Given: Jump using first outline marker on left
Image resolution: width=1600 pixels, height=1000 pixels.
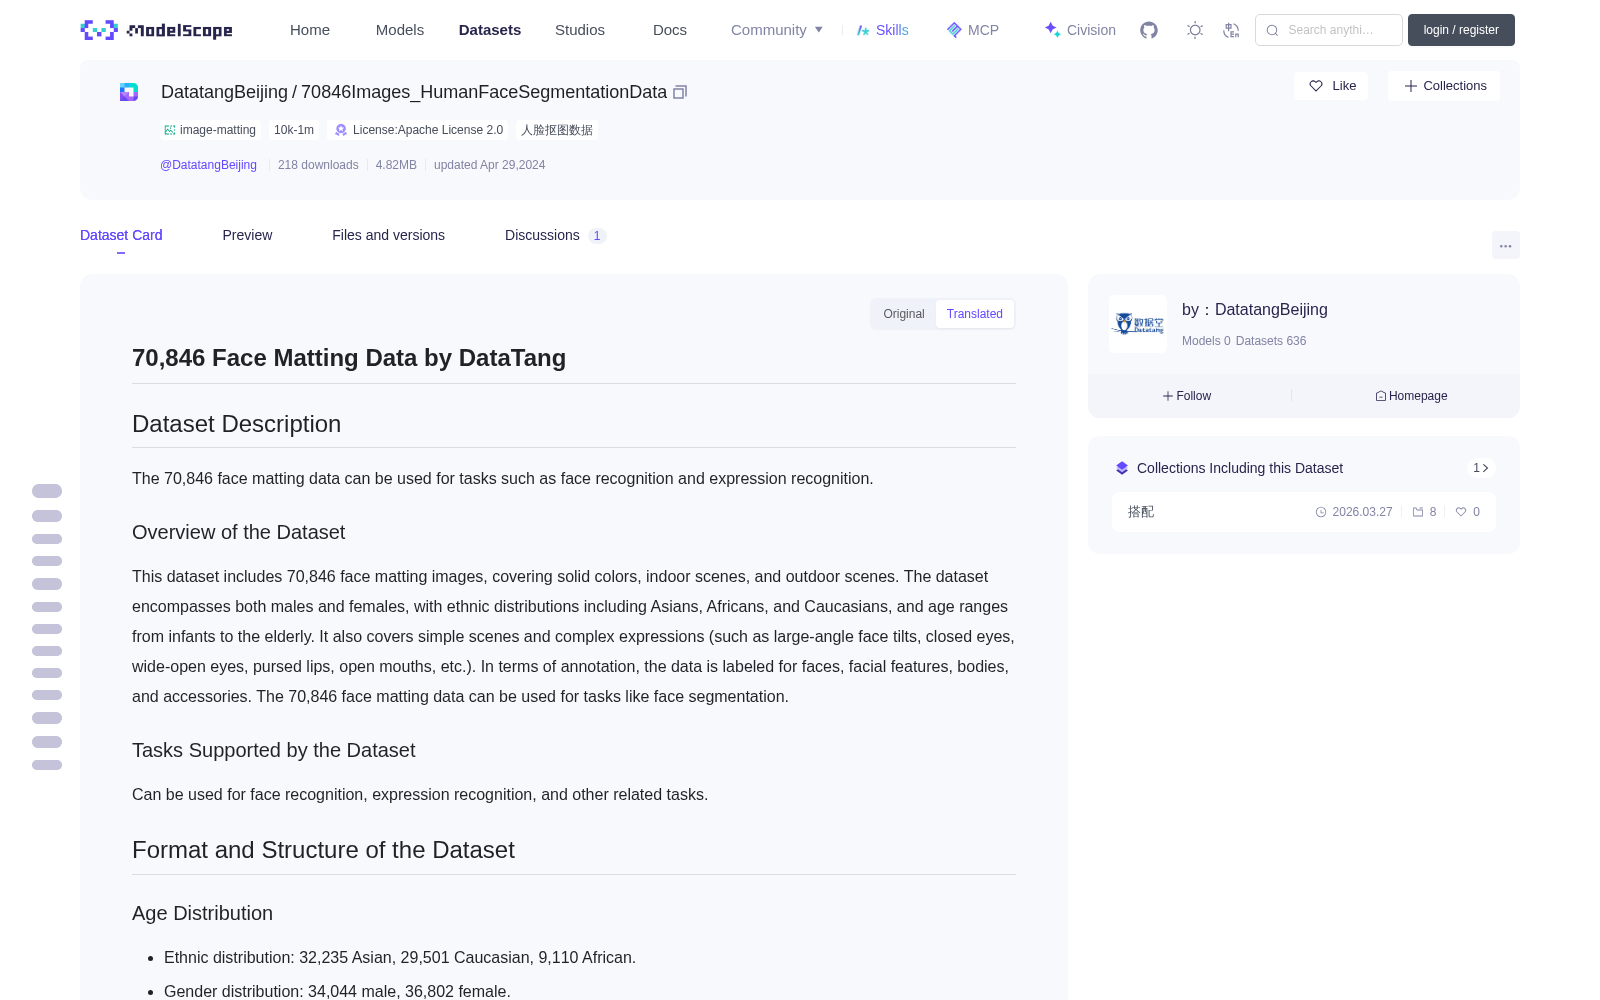Looking at the screenshot, I should [47, 491].
